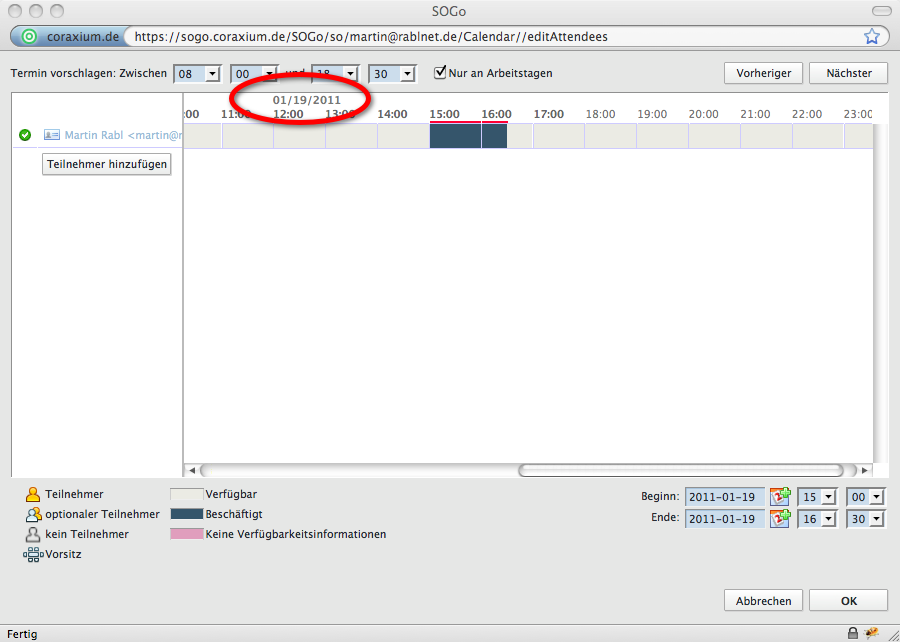This screenshot has width=900, height=642.
Task: Click the scroll left arrow of timeline
Action: 192,470
